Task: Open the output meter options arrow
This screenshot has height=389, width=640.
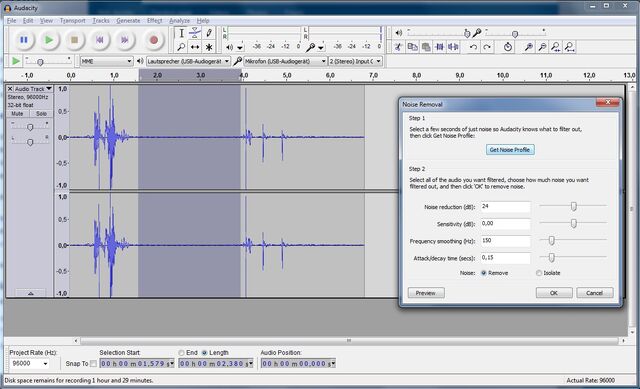Action: click(x=240, y=48)
